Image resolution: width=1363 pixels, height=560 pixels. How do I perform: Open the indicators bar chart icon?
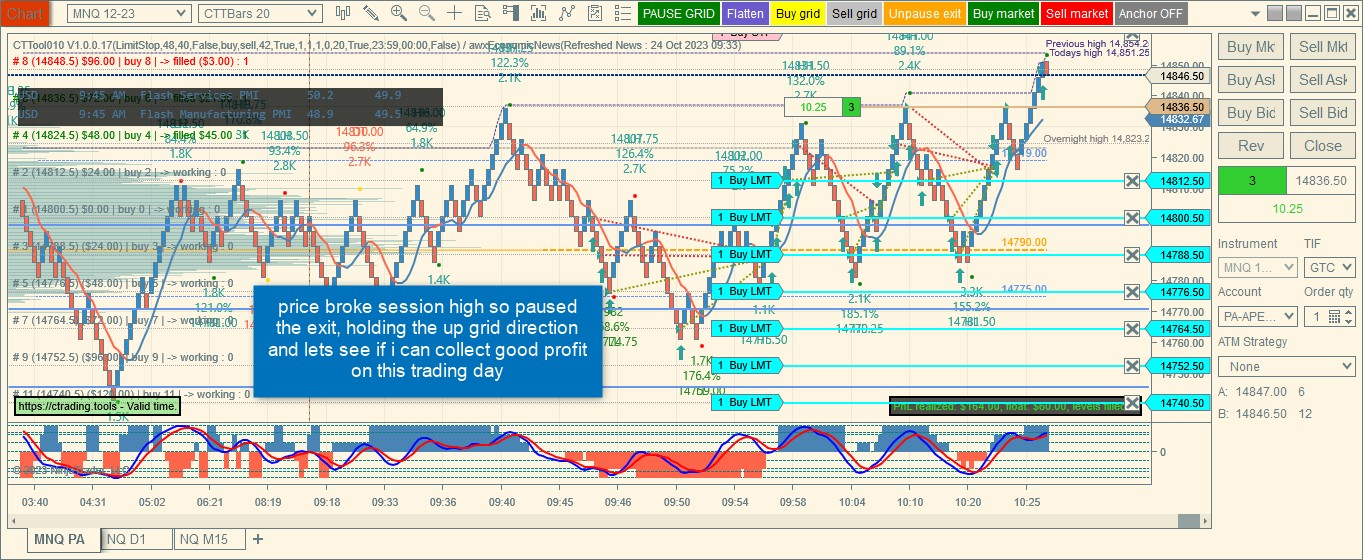point(539,13)
